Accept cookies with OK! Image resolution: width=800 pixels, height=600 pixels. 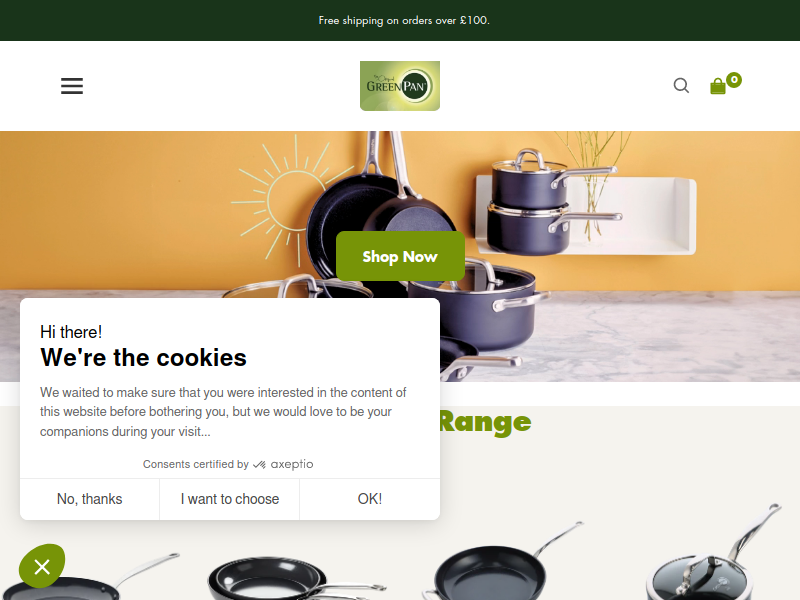coord(370,499)
